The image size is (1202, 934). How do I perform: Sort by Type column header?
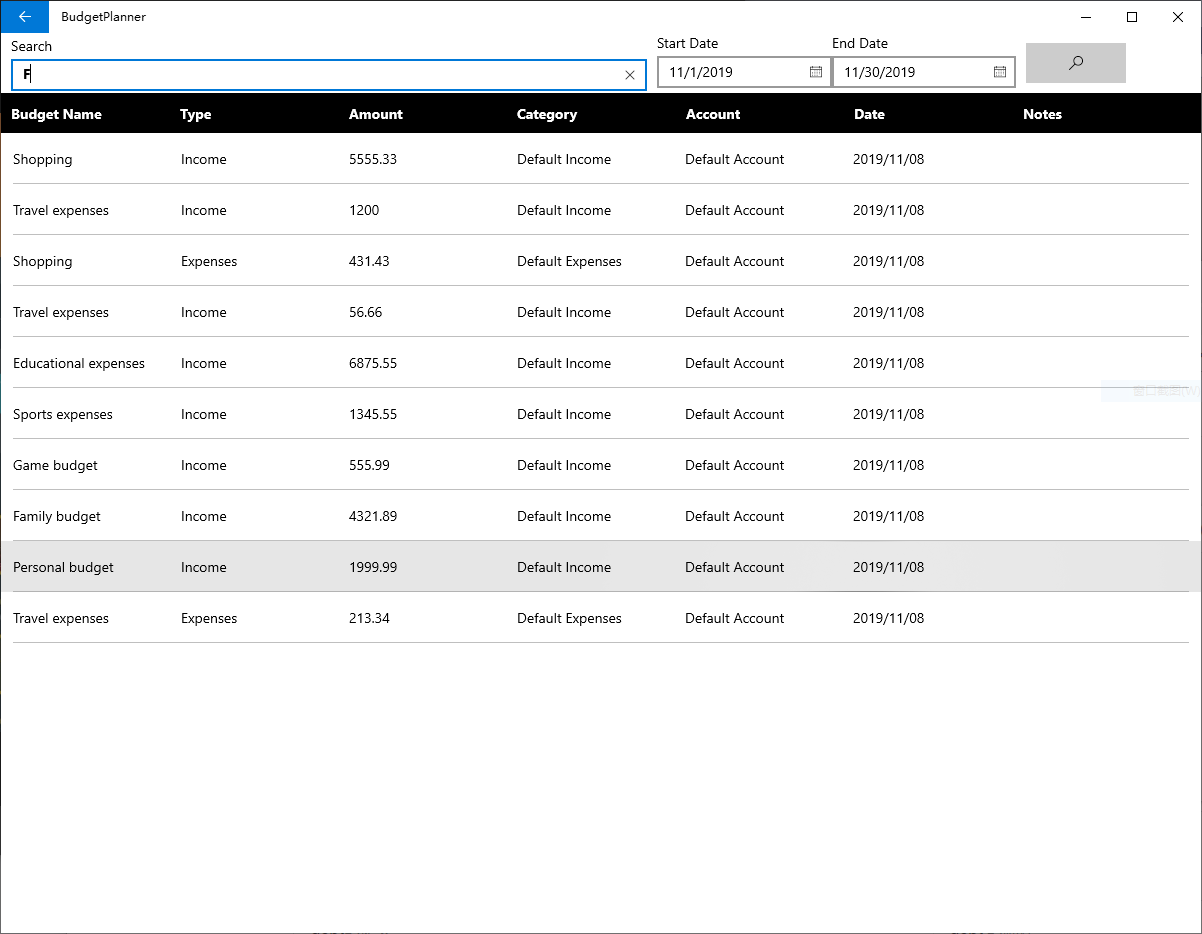[196, 114]
